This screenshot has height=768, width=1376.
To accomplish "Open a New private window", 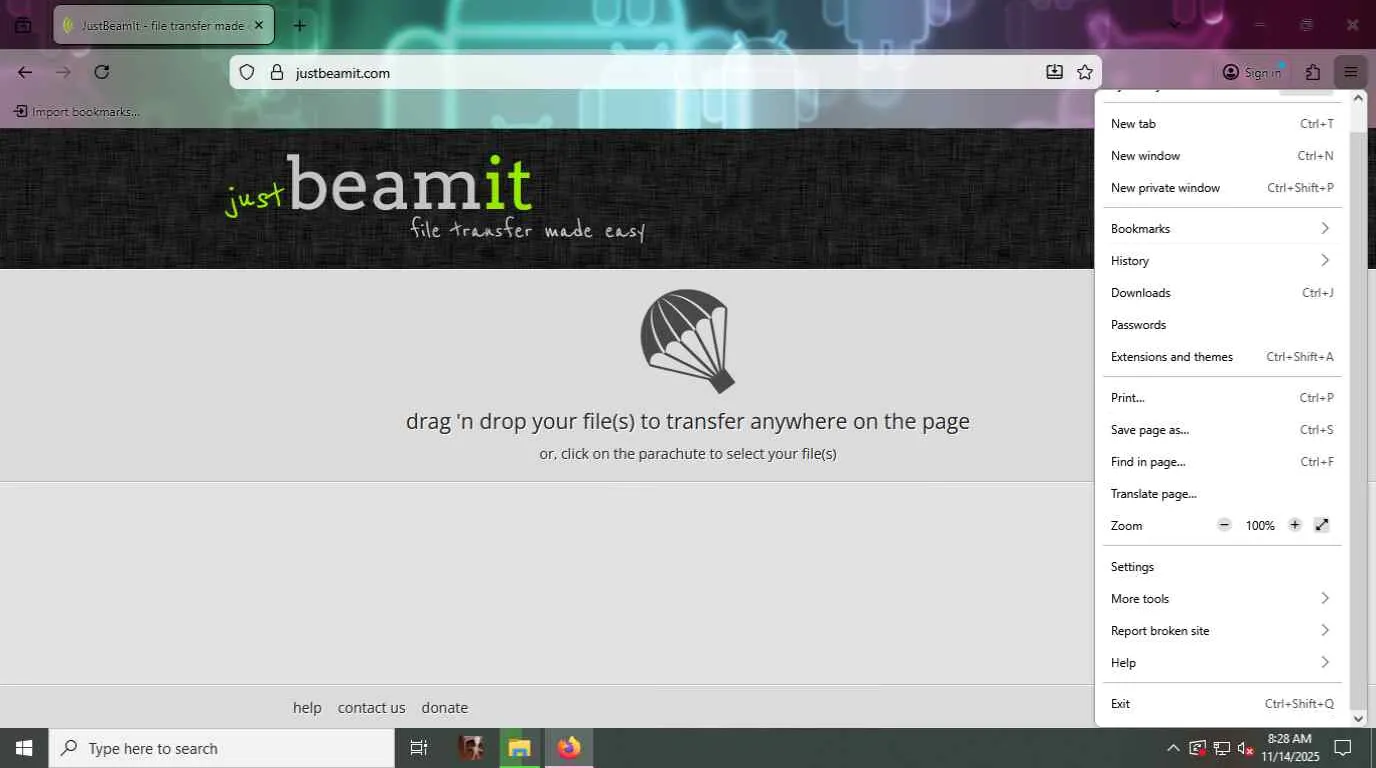I will 1222,188.
